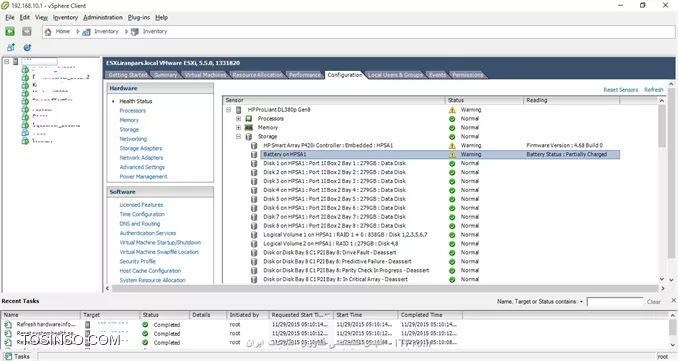
Task: Click the warning icon on the HP ProLiant row
Action: click(x=452, y=110)
